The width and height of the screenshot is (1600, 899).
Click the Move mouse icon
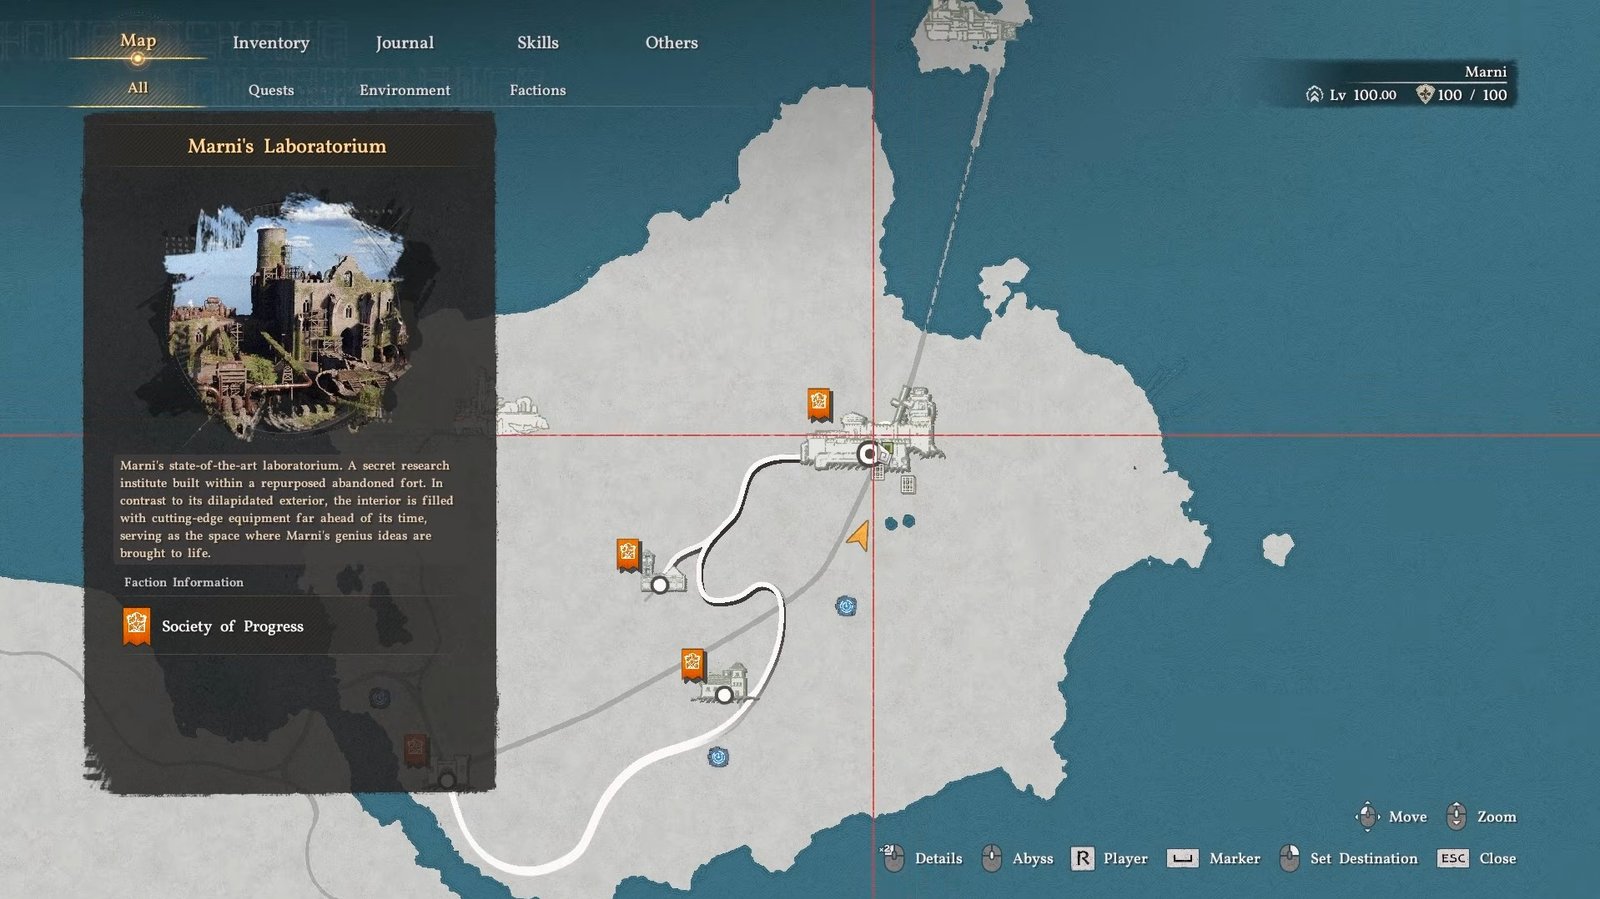[1367, 816]
